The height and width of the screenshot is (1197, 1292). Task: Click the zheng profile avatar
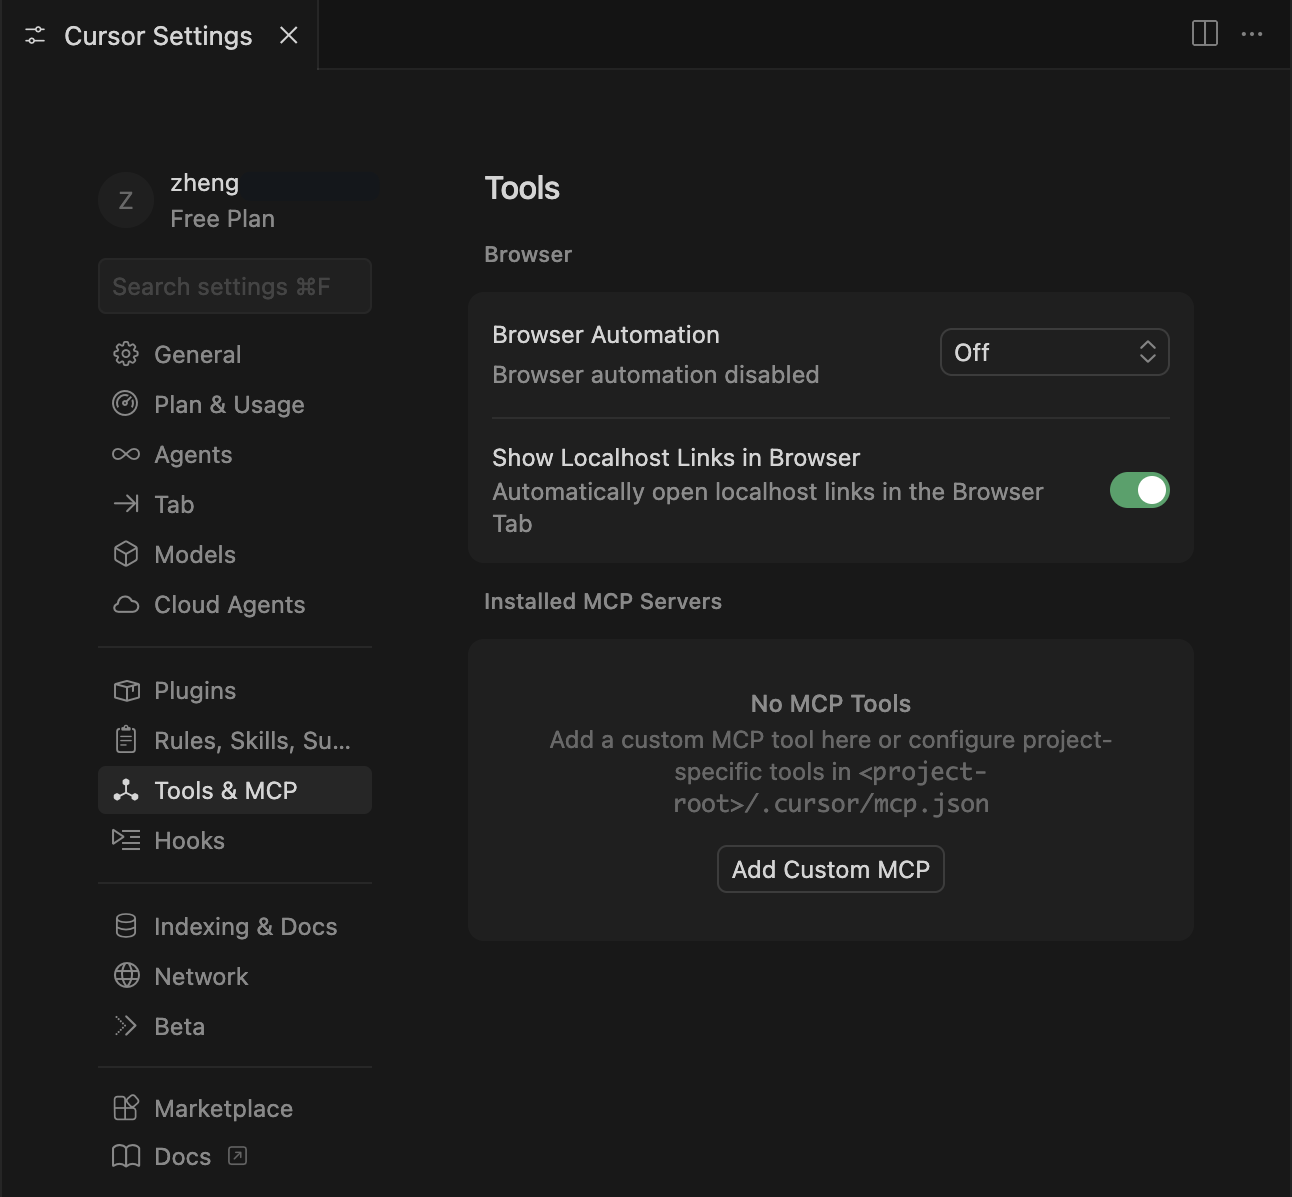pyautogui.click(x=125, y=200)
